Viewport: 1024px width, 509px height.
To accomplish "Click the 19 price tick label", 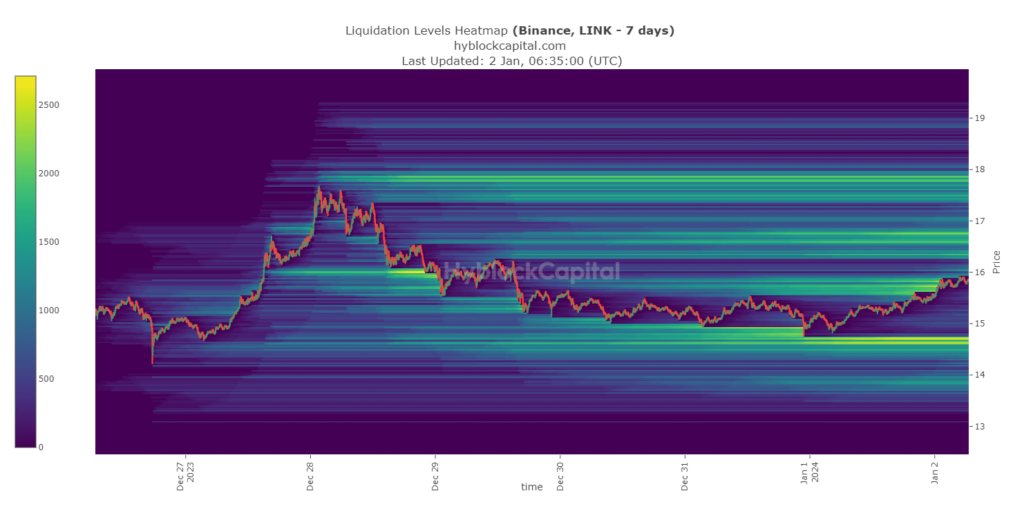I will tap(981, 118).
